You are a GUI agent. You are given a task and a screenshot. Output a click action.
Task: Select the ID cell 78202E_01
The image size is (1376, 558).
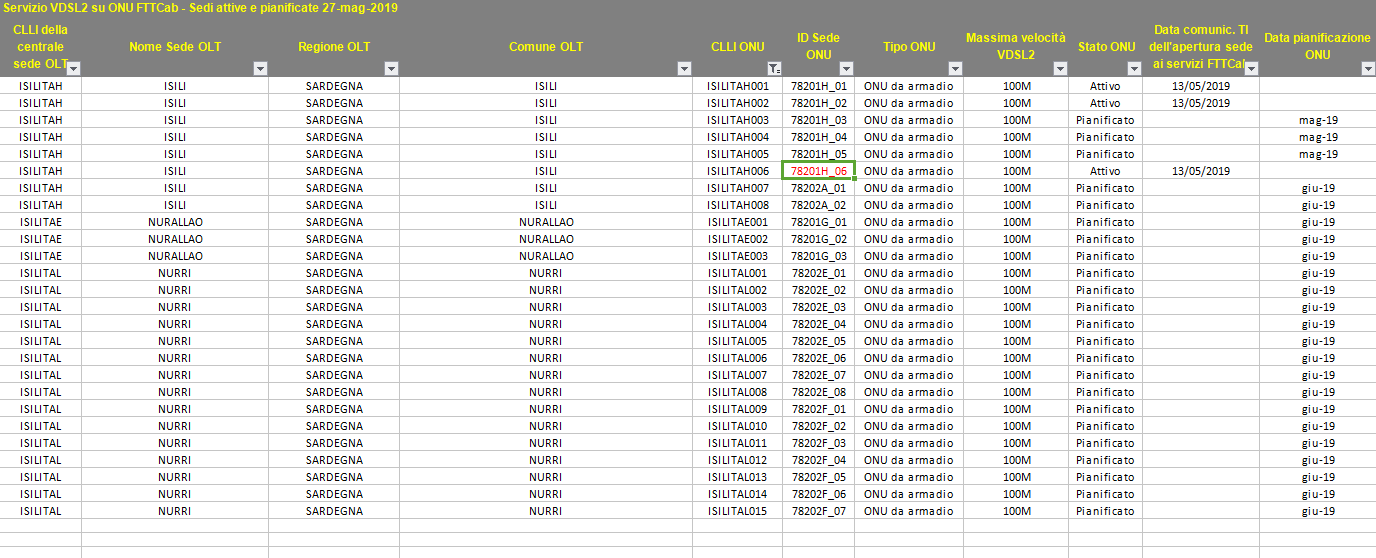click(819, 273)
